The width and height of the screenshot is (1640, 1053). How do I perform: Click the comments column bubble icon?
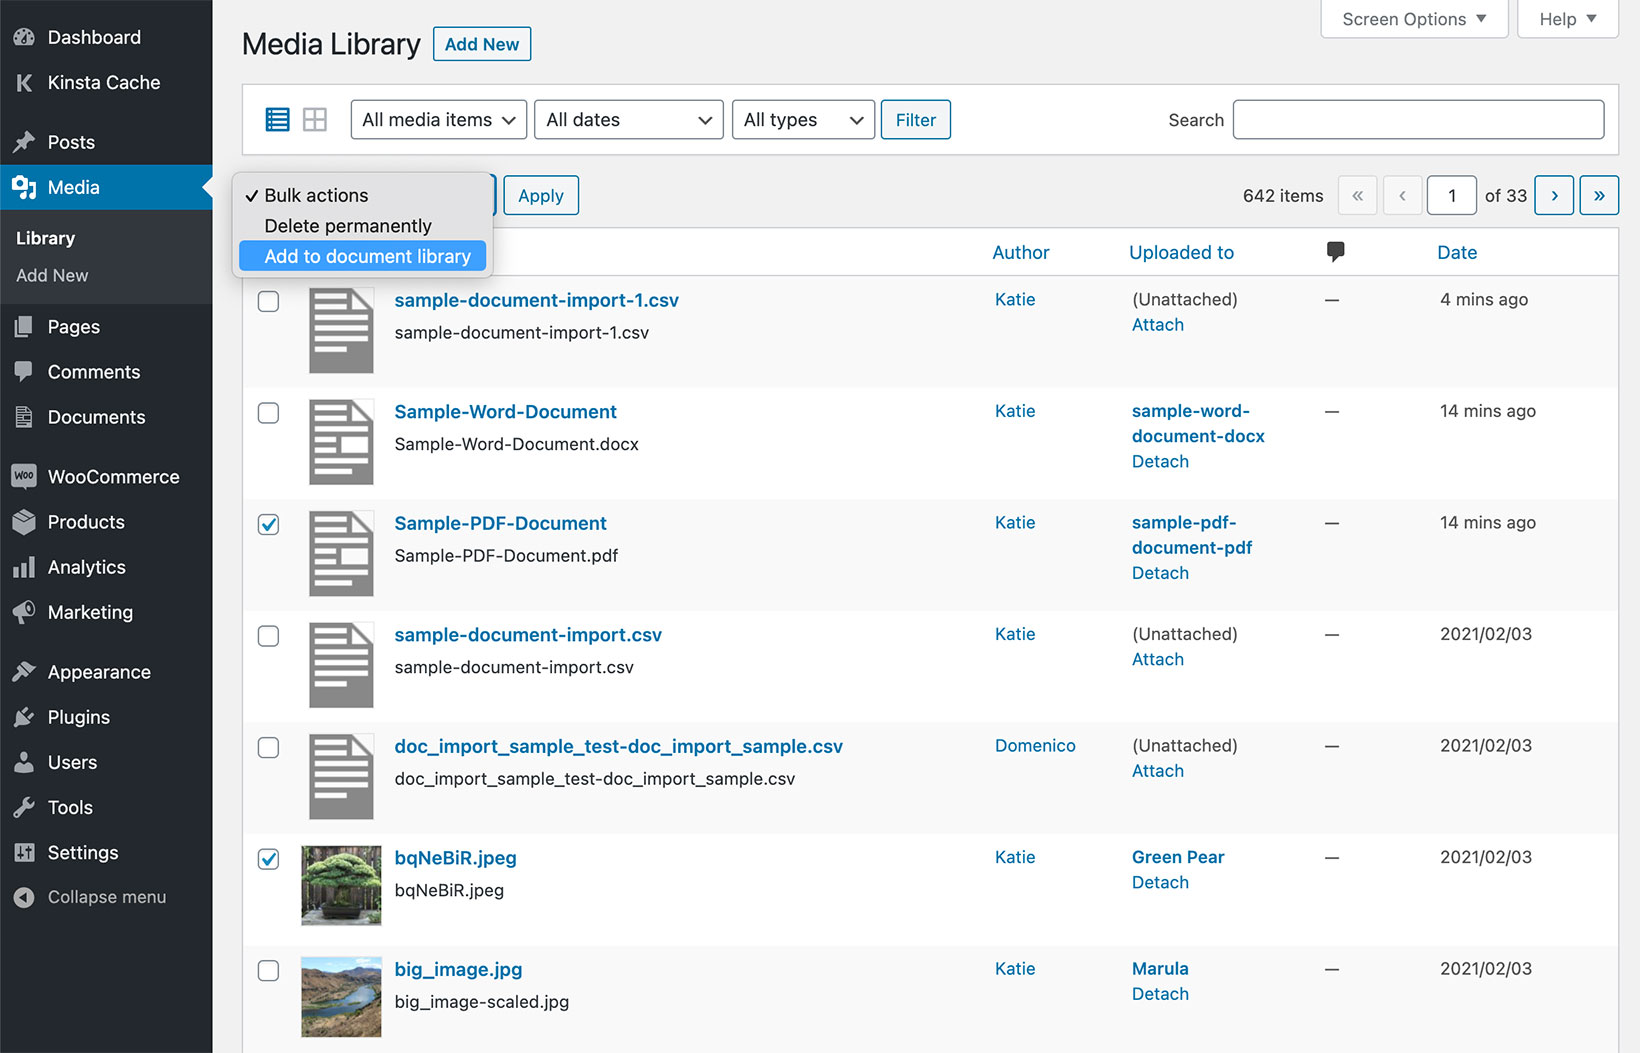coord(1335,252)
